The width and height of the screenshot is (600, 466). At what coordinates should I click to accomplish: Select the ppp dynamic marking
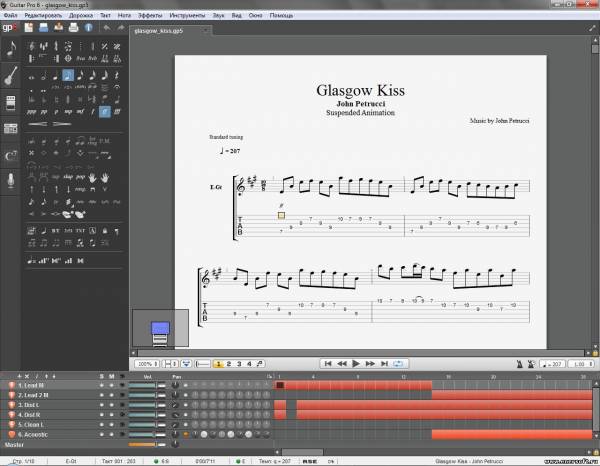(x=31, y=112)
